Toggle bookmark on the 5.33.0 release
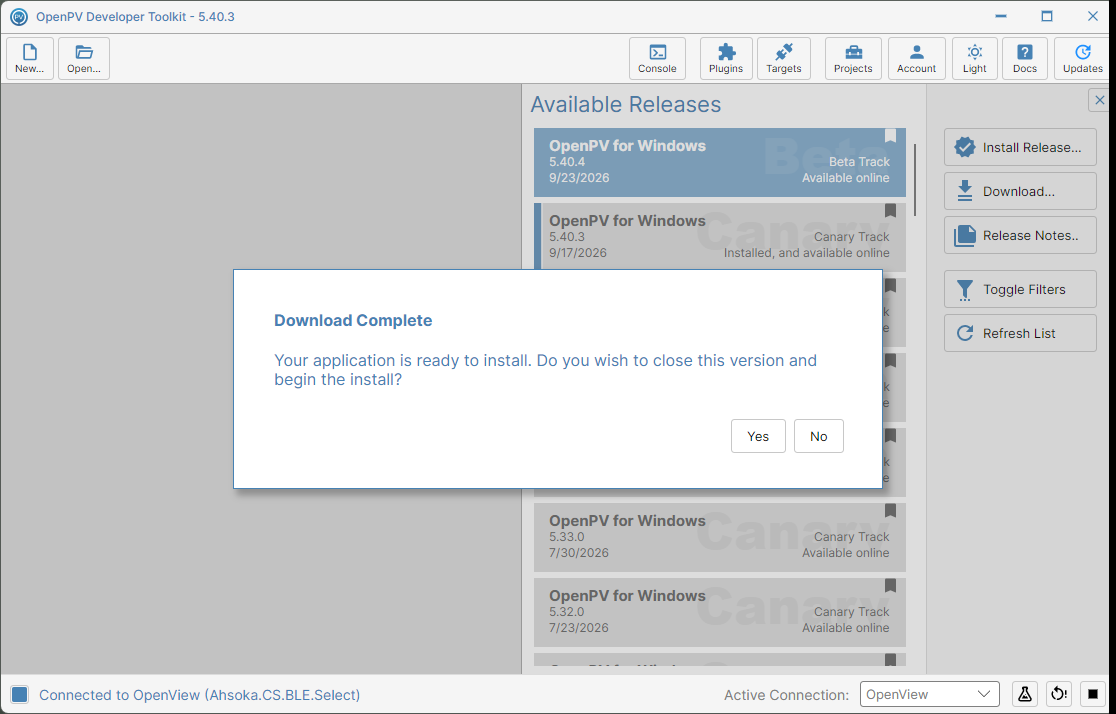The width and height of the screenshot is (1116, 714). coord(890,511)
